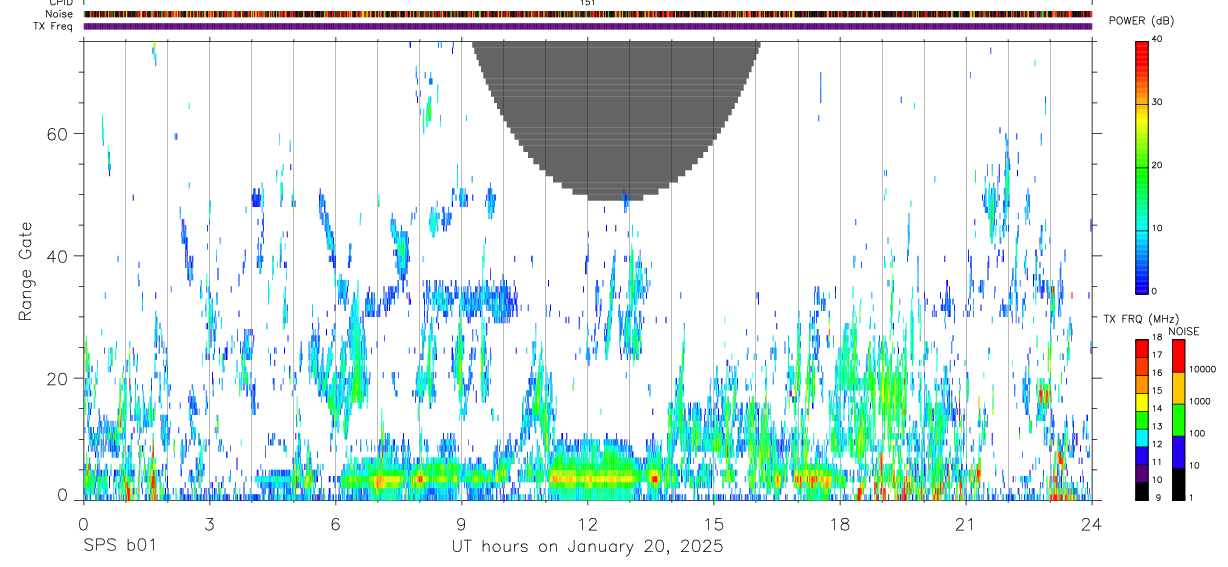This screenshot has height=567, width=1228.
Task: Click the 'Noise' row label at top left
Action: (x=60, y=14)
